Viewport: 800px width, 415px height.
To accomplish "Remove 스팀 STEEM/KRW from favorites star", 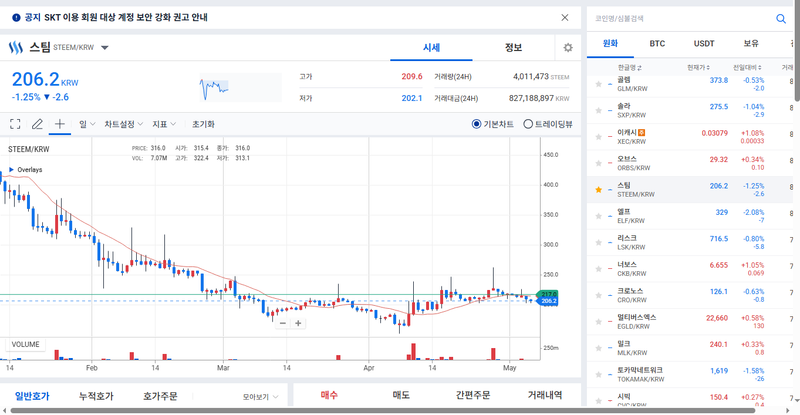I will (598, 189).
